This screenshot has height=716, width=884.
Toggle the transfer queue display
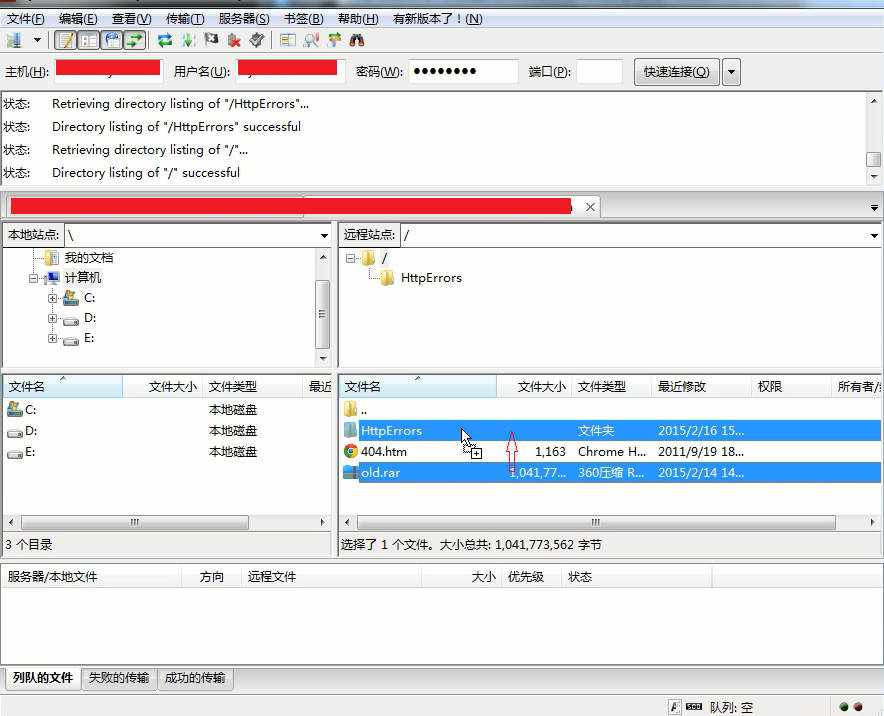pyautogui.click(x=135, y=40)
